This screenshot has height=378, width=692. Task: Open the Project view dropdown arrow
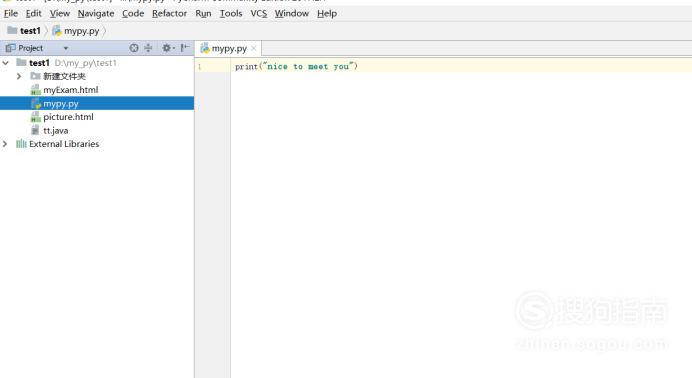click(66, 48)
